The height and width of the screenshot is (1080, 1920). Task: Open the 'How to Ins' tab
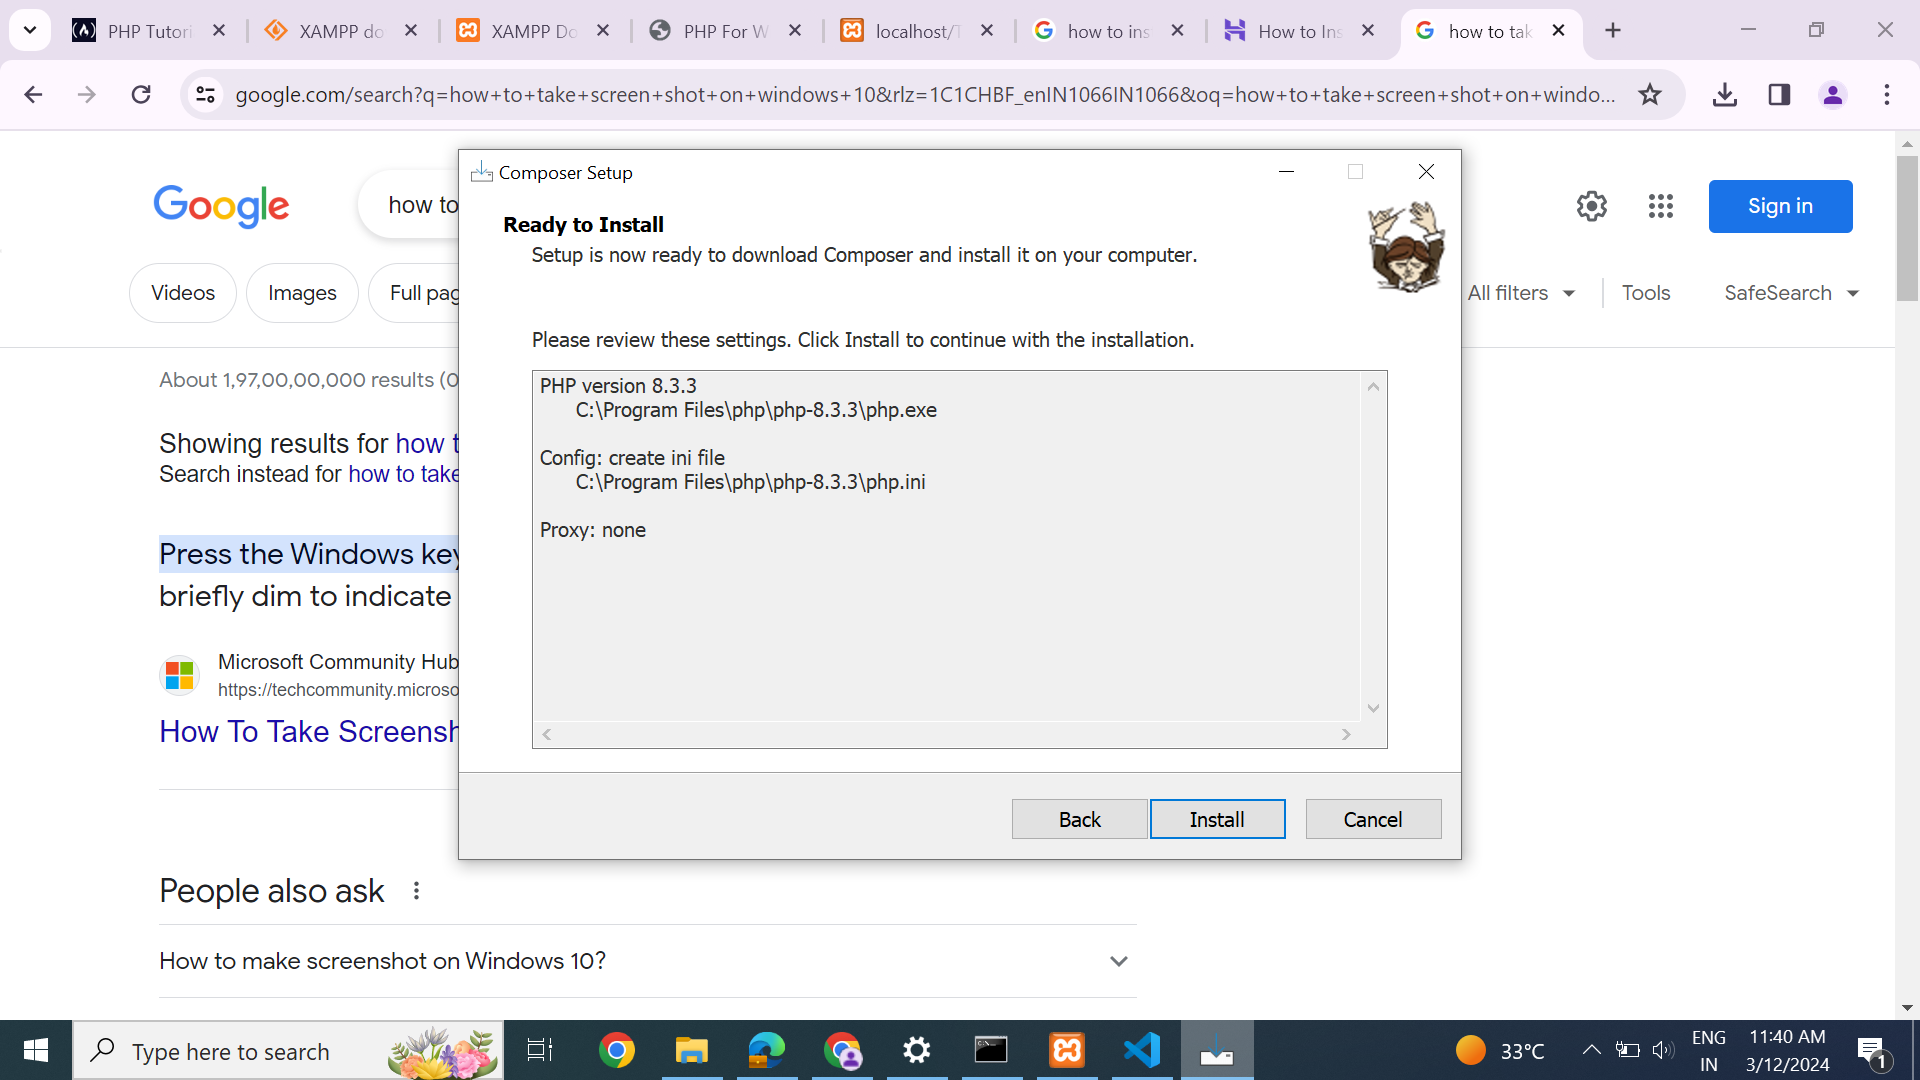click(1298, 31)
